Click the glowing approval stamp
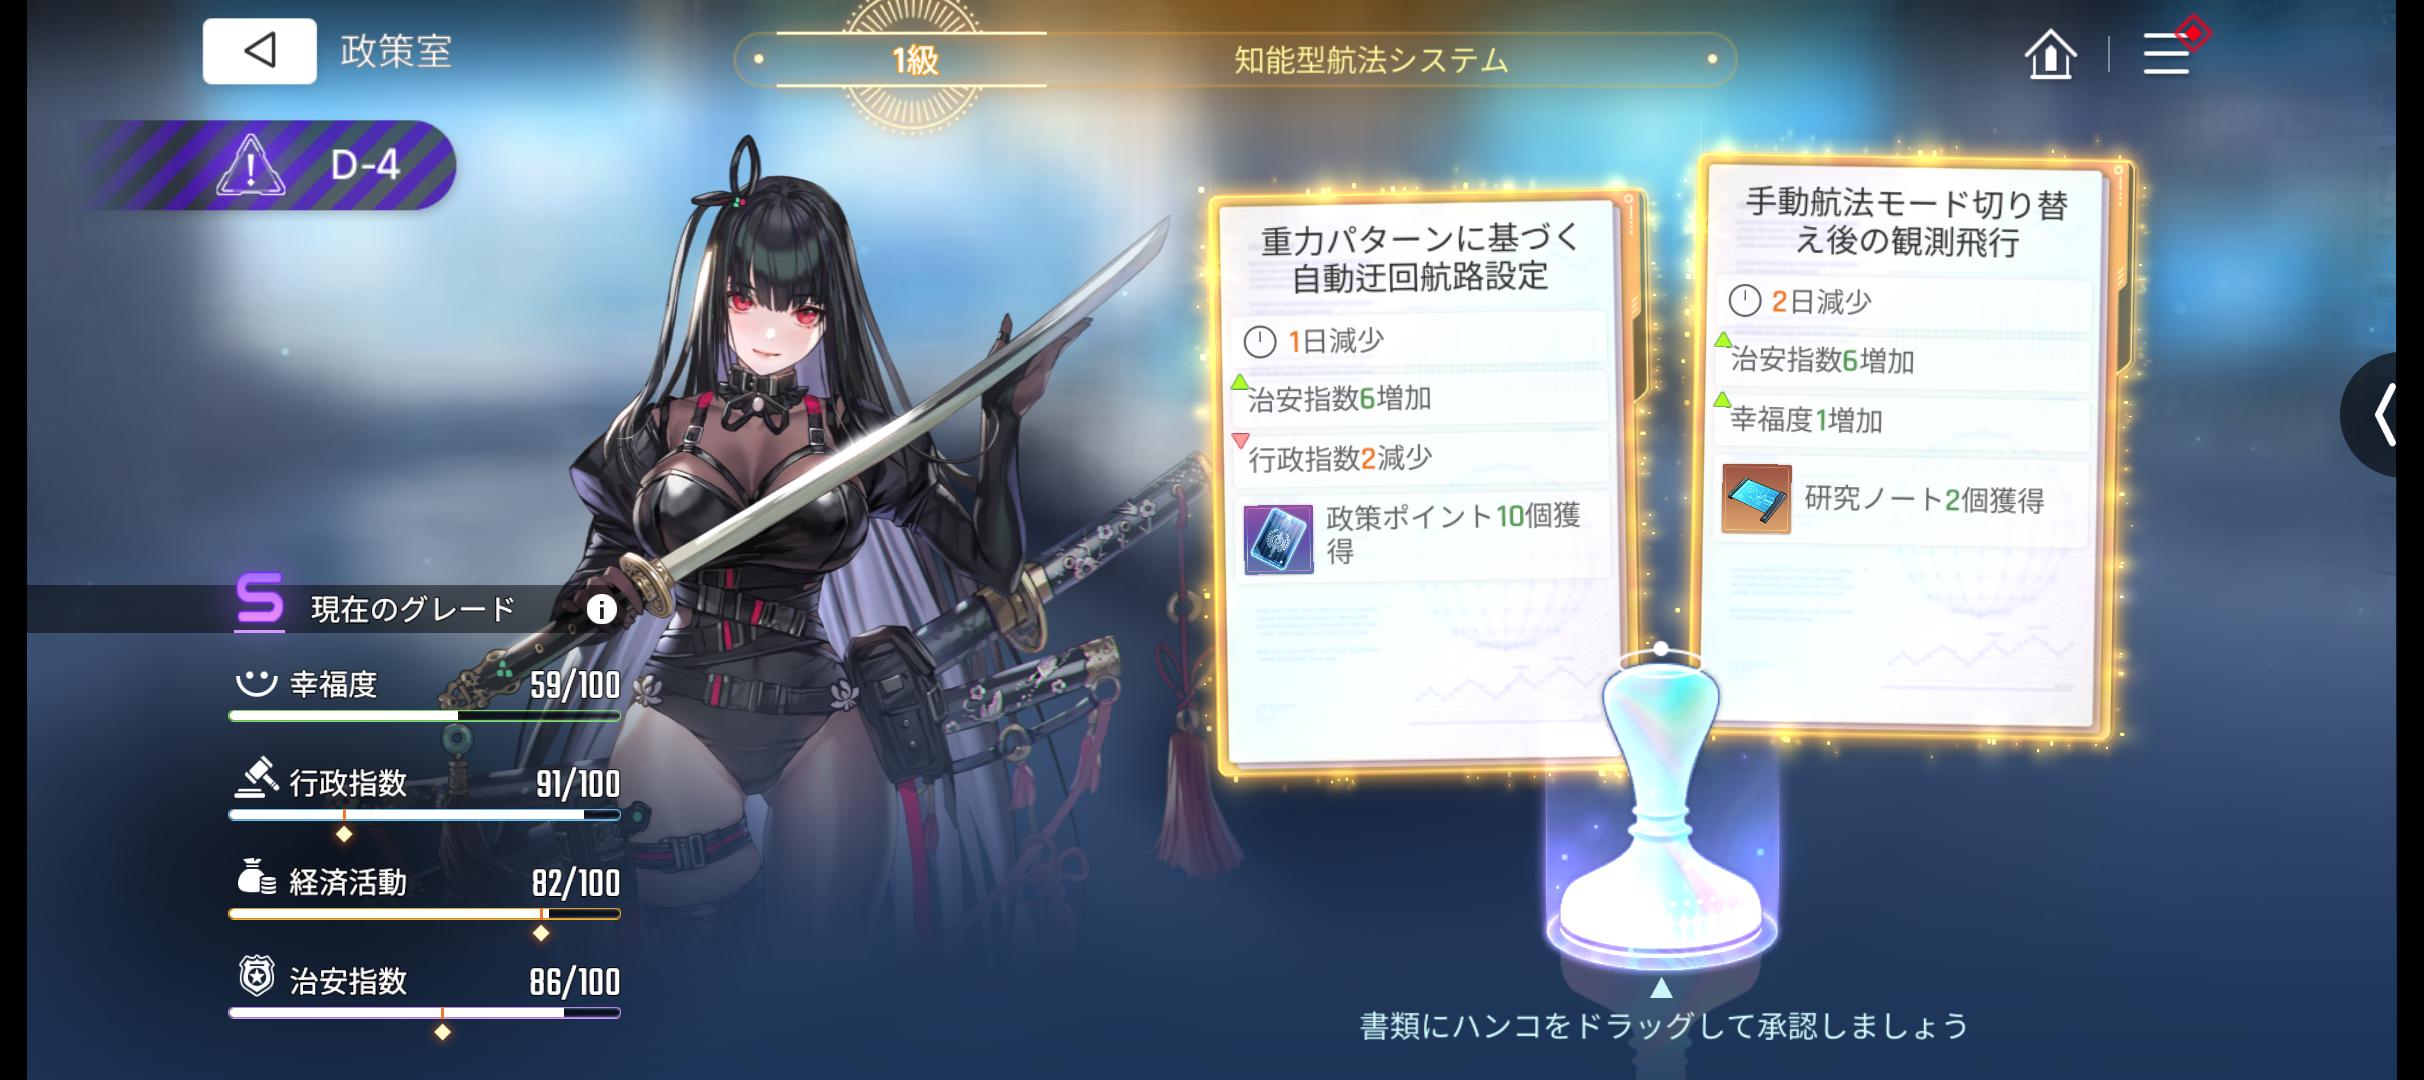This screenshot has height=1080, width=2424. [1661, 810]
